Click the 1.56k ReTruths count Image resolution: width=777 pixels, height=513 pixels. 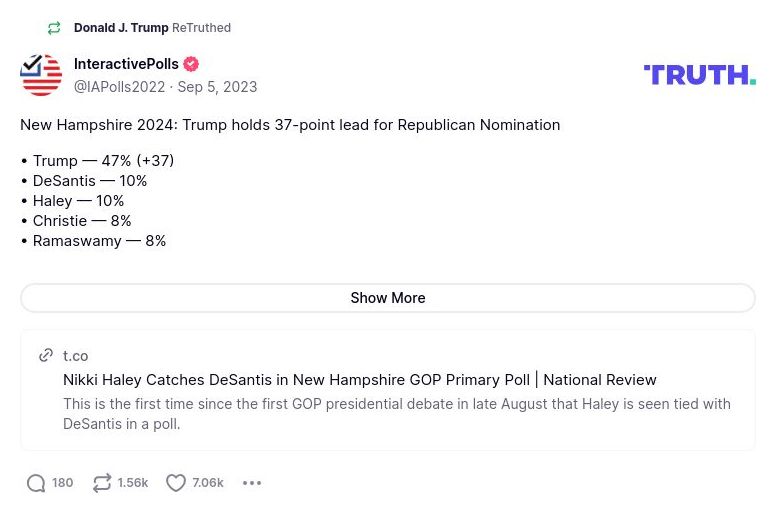(133, 483)
